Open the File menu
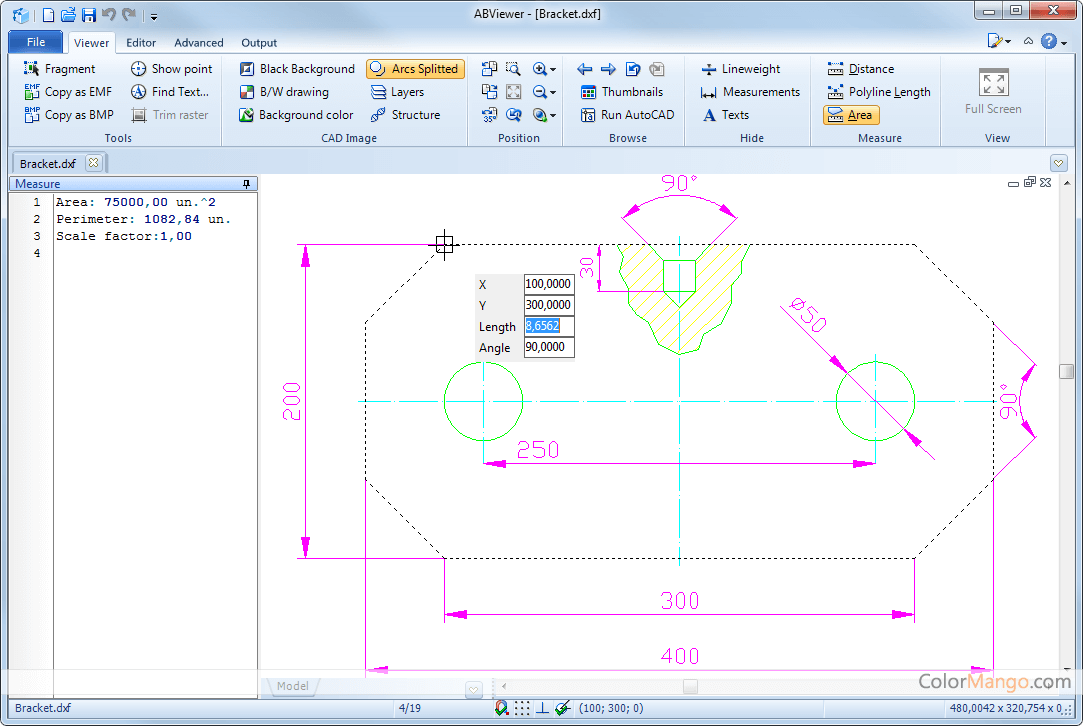Viewport: 1083px width, 726px height. (x=36, y=42)
